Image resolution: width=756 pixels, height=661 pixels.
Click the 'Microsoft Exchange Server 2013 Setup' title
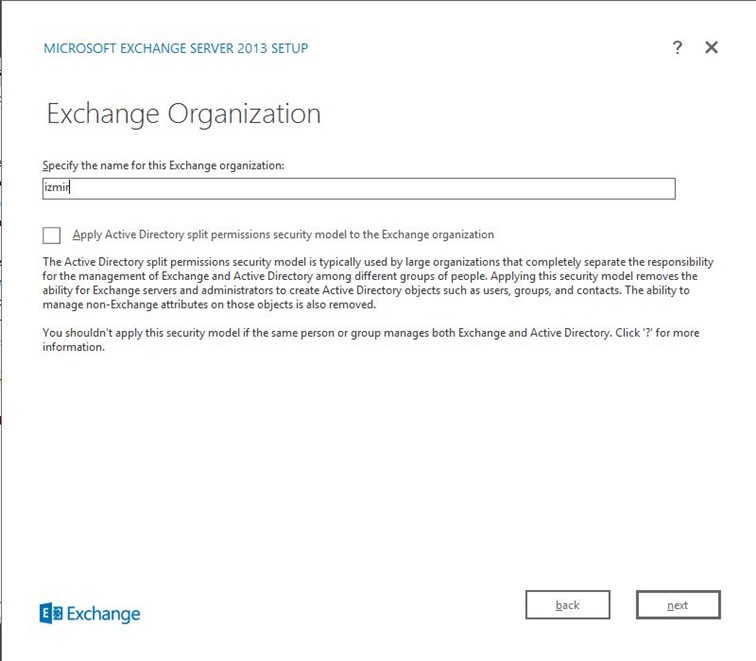pos(176,48)
